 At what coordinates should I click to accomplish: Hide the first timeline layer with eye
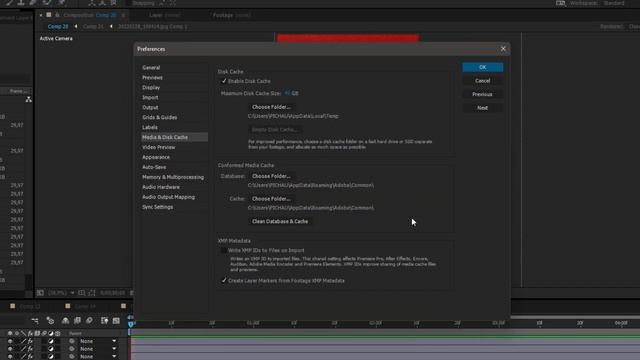(10, 341)
